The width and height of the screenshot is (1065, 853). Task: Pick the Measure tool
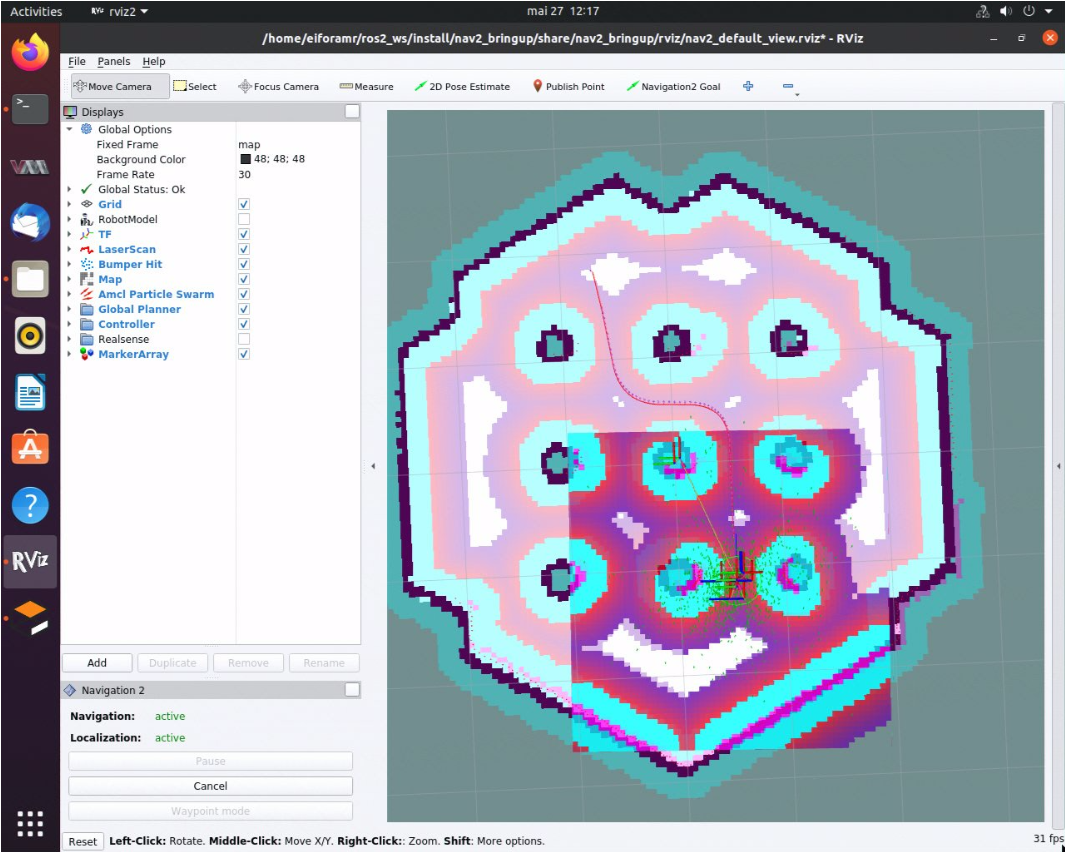point(366,87)
